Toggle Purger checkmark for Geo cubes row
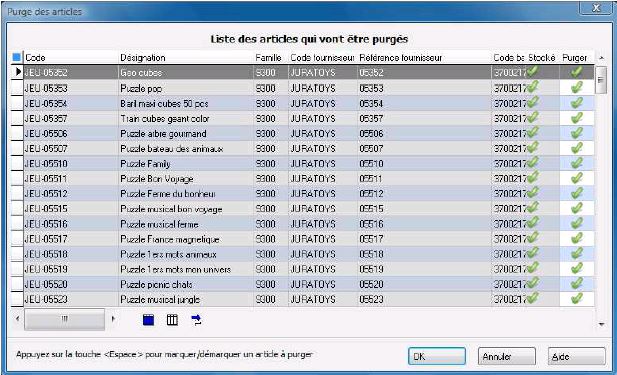This screenshot has height=375, width=617. point(576,72)
